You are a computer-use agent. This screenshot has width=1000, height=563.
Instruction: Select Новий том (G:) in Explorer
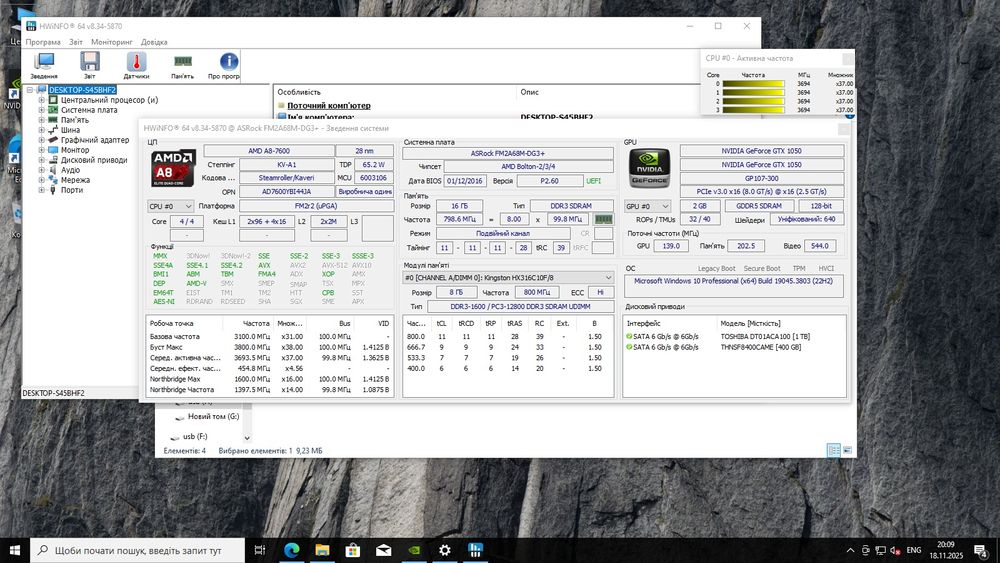click(213, 416)
